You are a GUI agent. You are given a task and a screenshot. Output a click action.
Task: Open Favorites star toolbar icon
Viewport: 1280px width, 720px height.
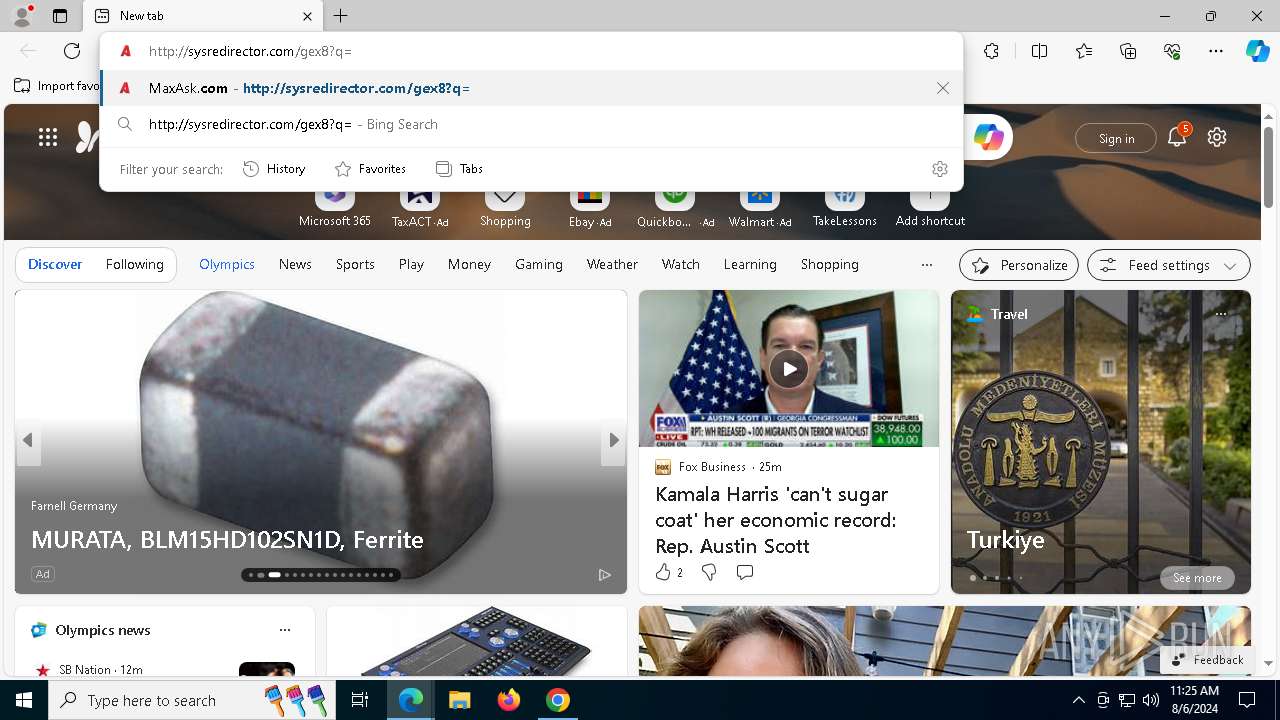pos(1084,51)
